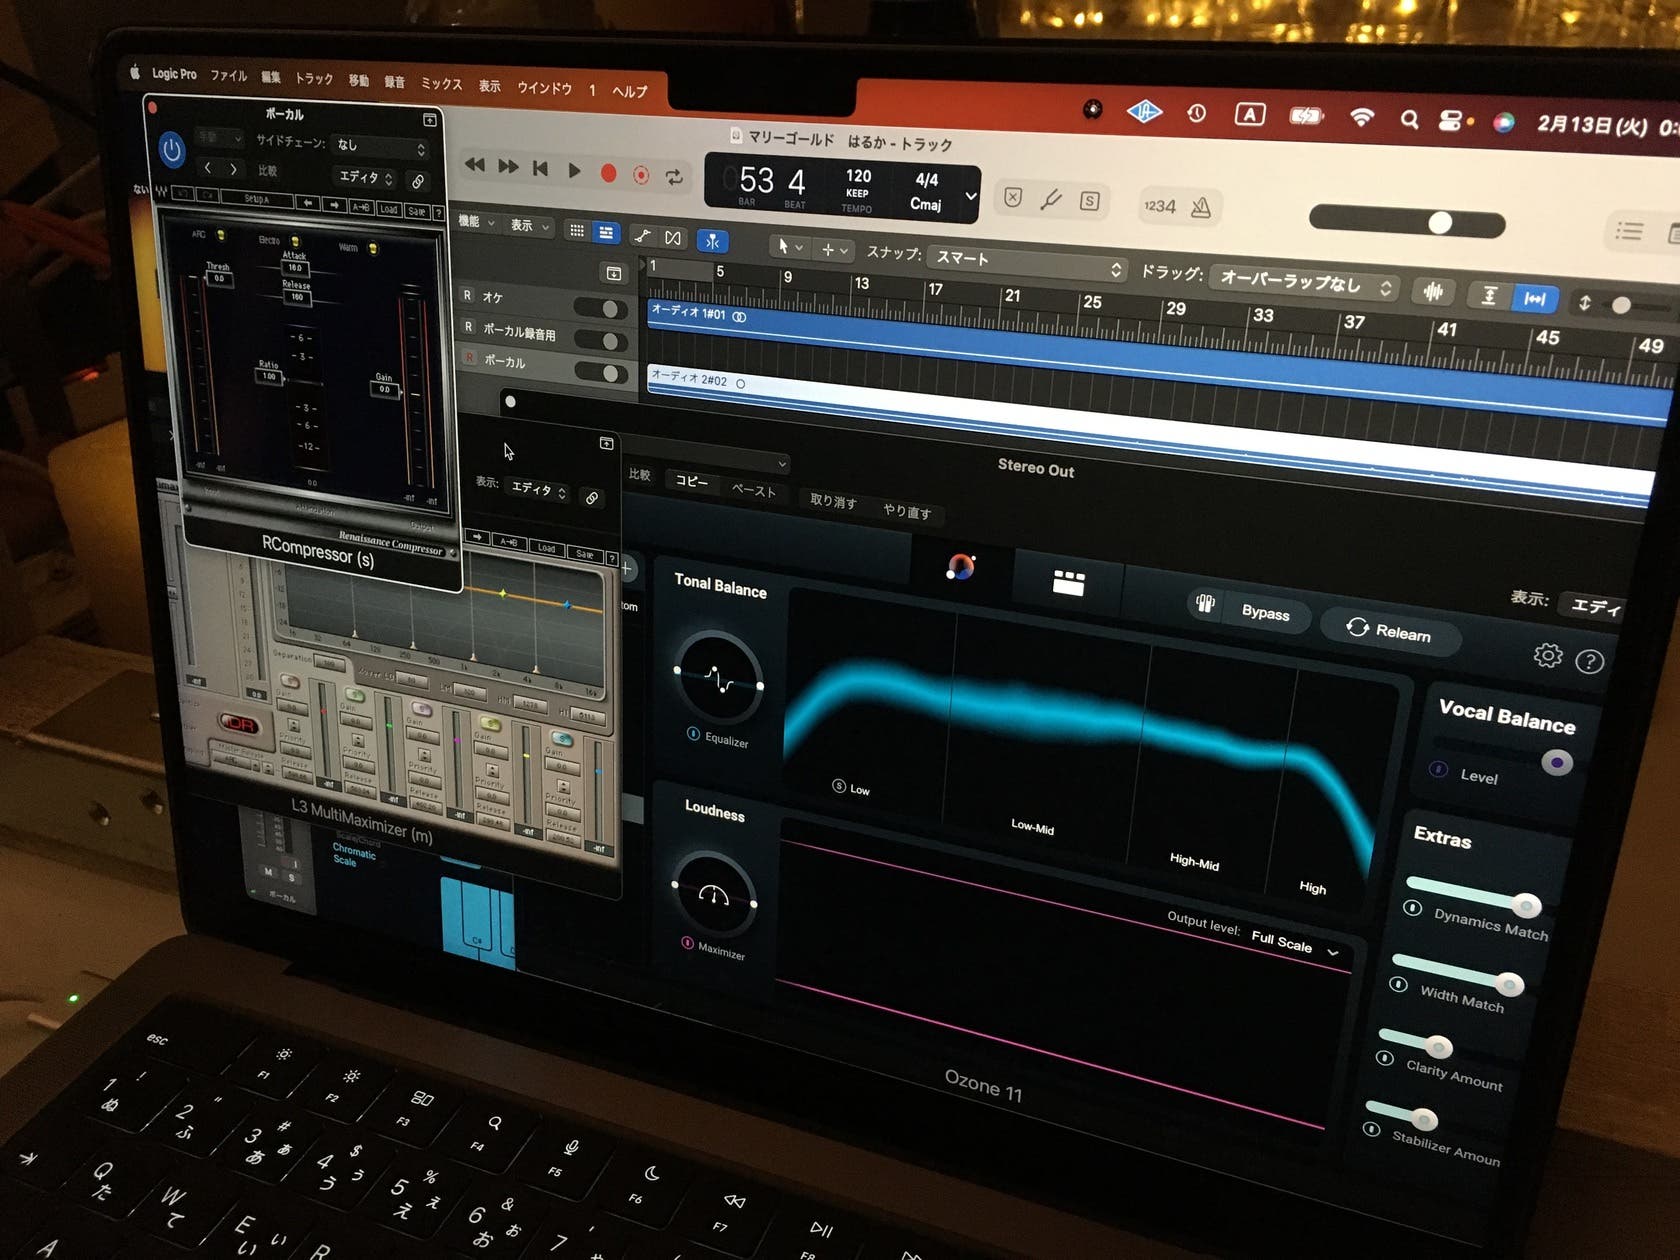Click the record button in transport
1680x1260 pixels.
(608, 173)
